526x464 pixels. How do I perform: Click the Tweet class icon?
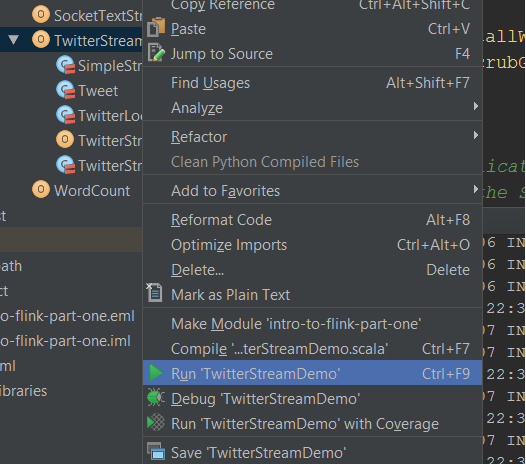(65, 90)
